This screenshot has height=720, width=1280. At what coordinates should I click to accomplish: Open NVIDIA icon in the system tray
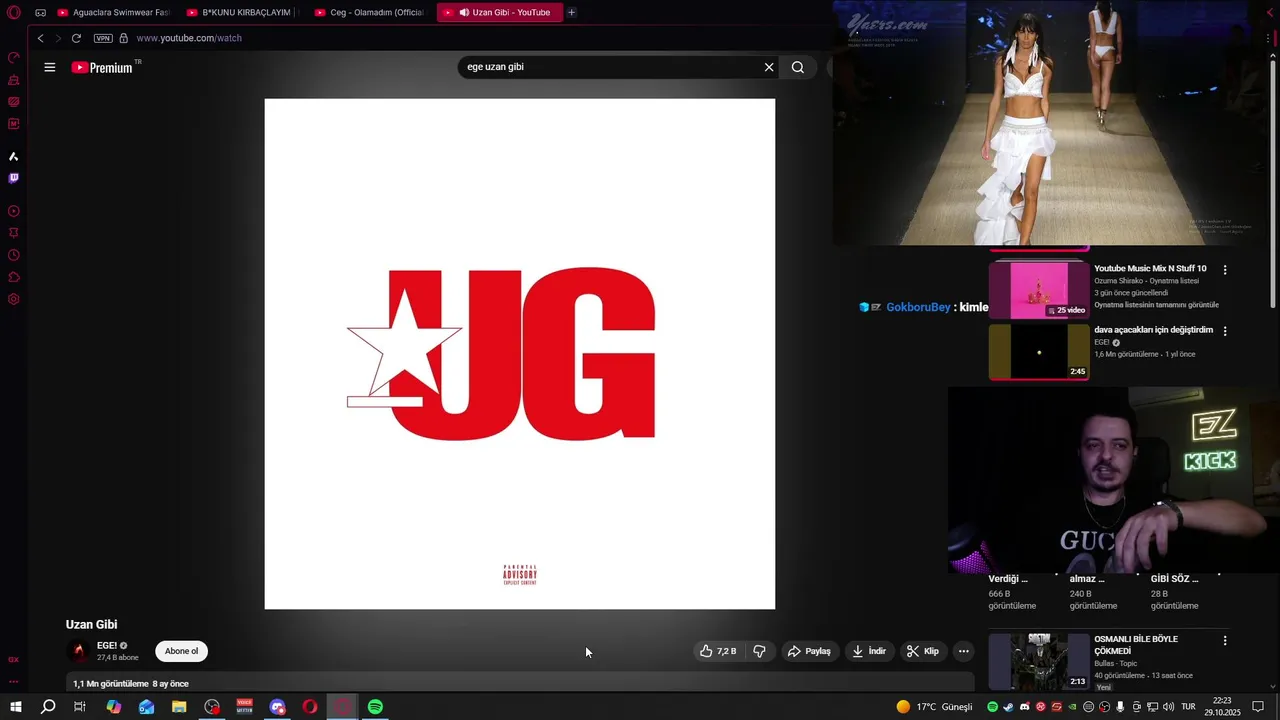coord(1073,707)
